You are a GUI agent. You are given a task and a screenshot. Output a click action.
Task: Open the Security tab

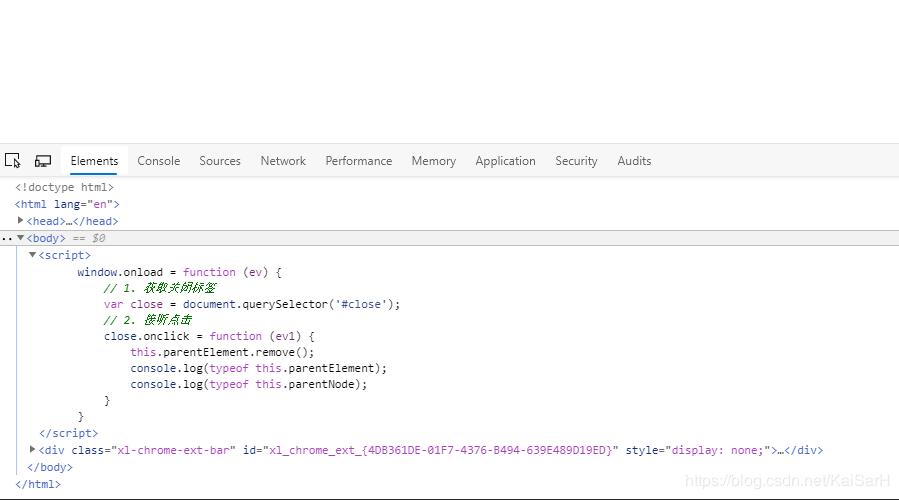click(576, 161)
